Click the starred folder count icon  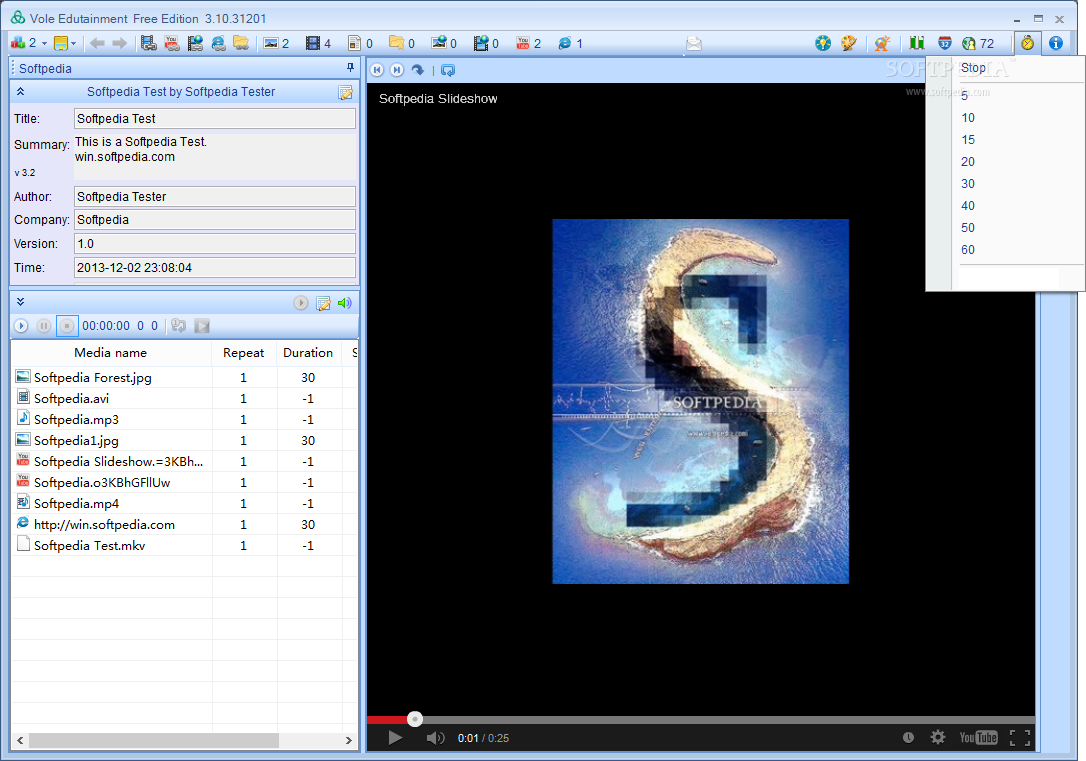396,43
